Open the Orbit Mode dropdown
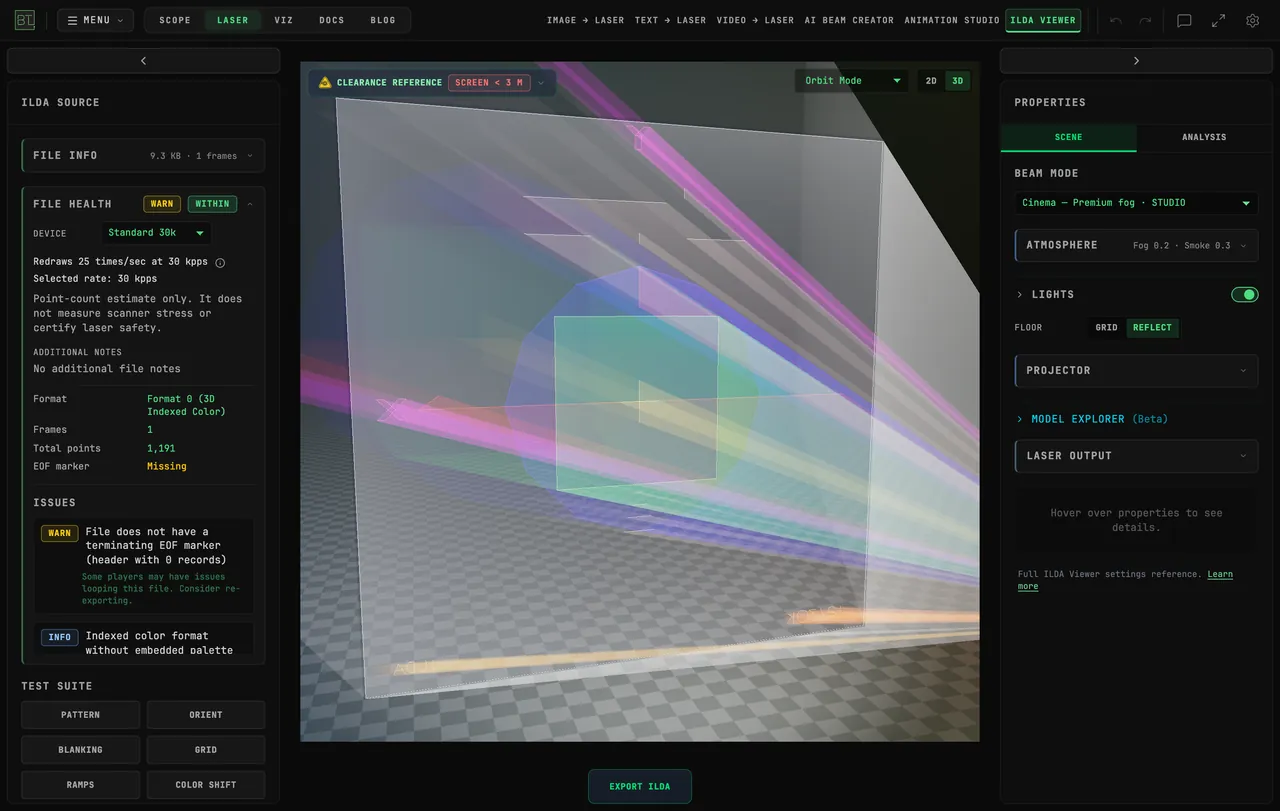The image size is (1280, 811). pyautogui.click(x=852, y=81)
